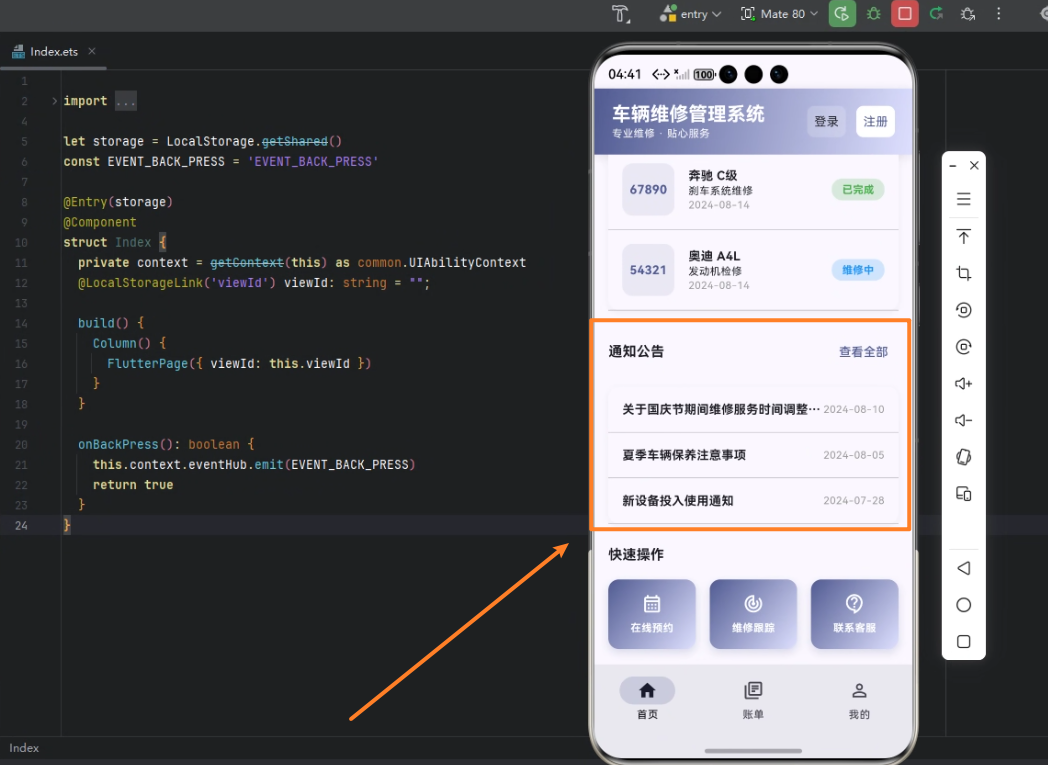Image resolution: width=1048 pixels, height=765 pixels.
Task: Click the green hot-reload refresh icon
Action: [936, 14]
